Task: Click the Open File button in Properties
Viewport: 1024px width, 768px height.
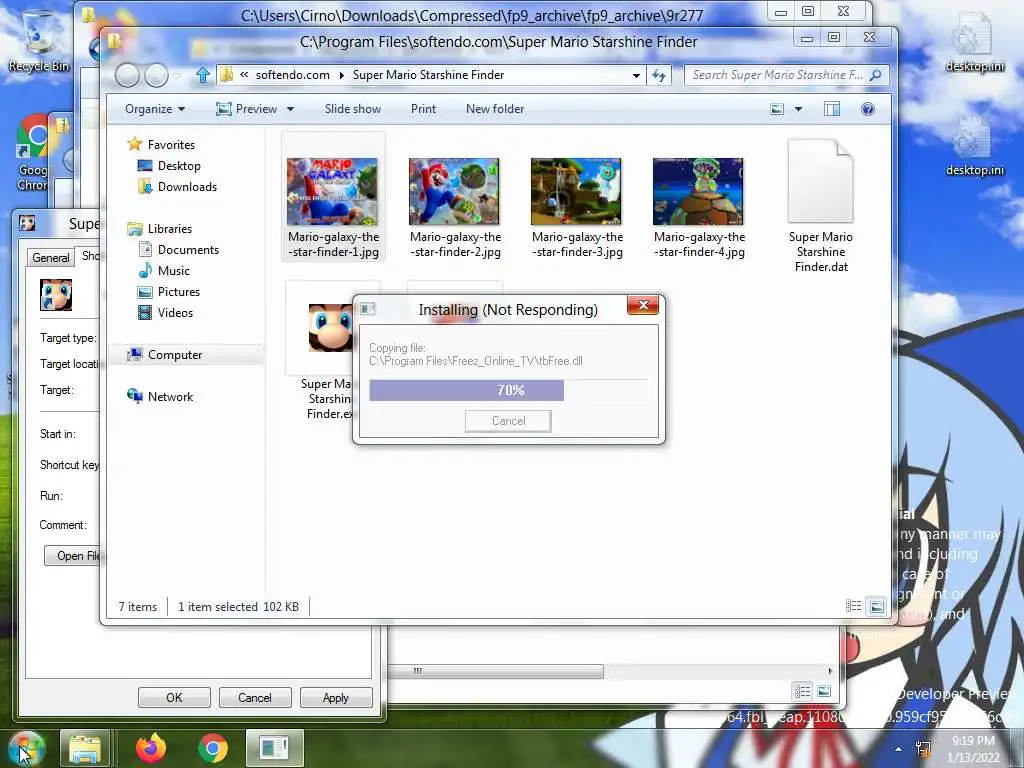Action: click(x=73, y=556)
